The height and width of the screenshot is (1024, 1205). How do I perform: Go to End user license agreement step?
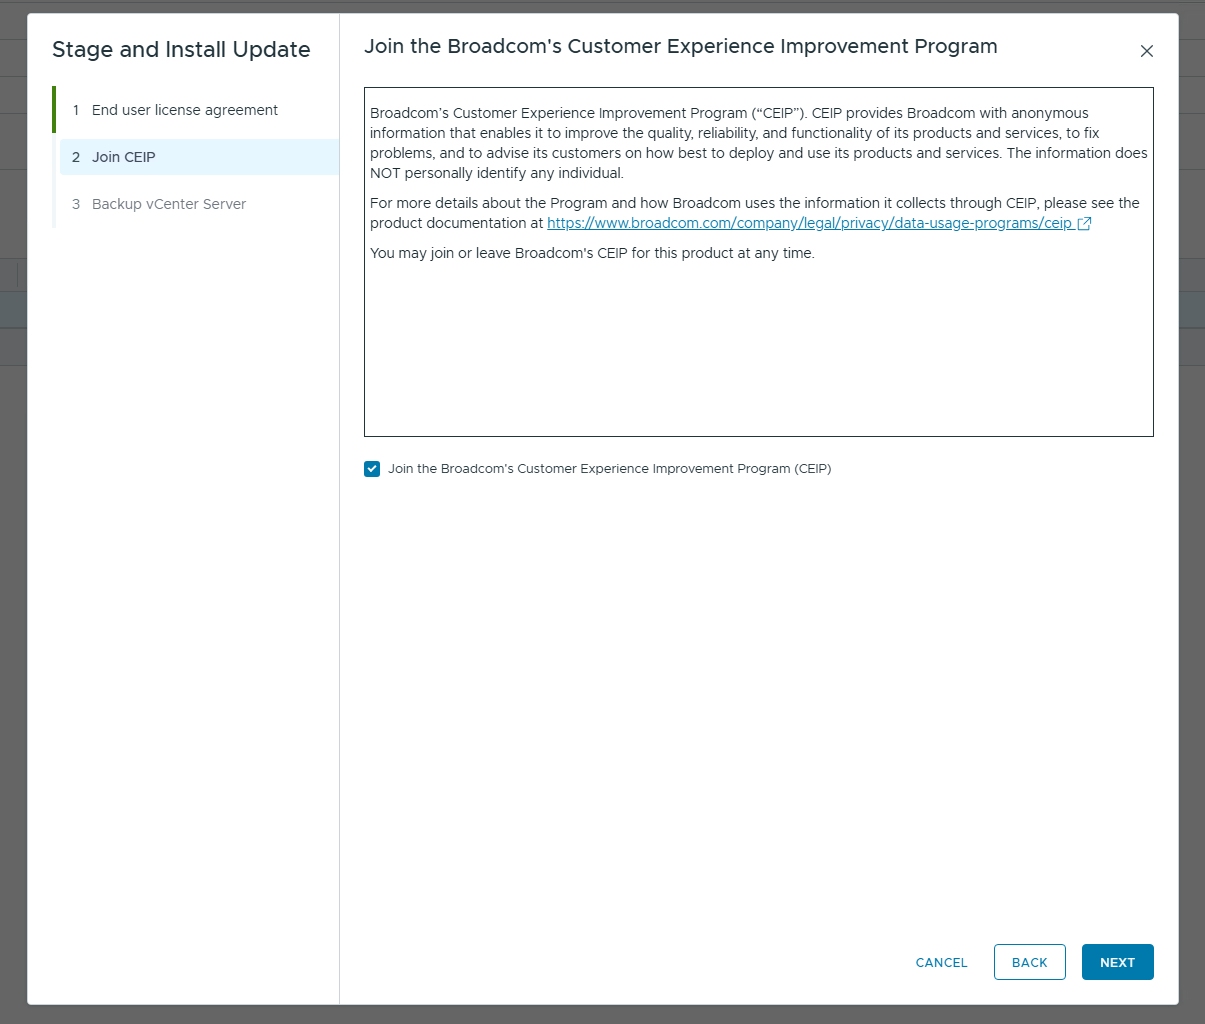coord(184,110)
